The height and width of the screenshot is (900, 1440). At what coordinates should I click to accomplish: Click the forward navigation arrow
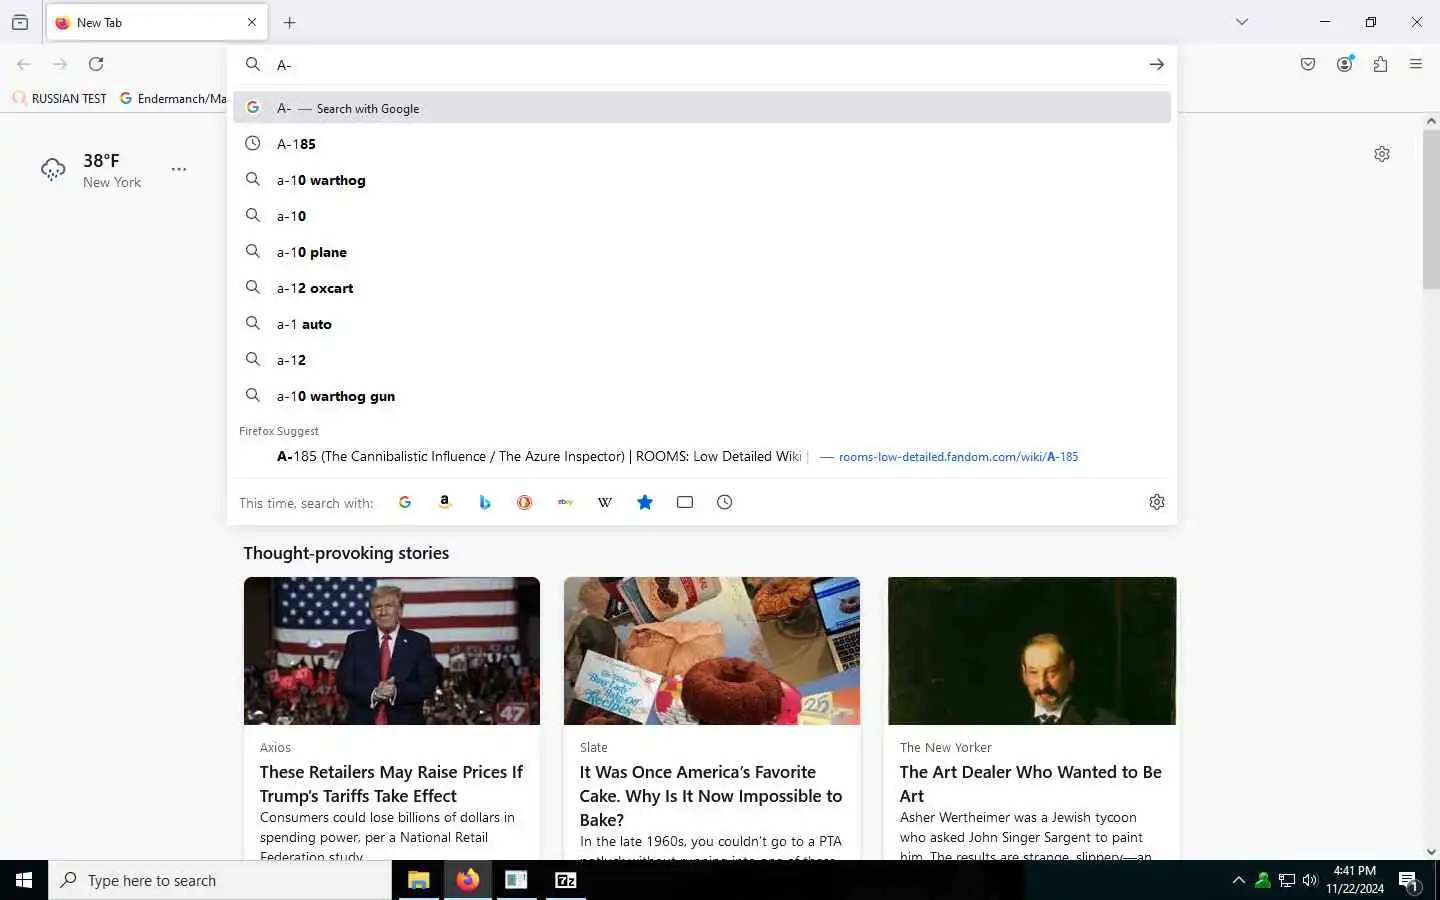click(x=60, y=64)
